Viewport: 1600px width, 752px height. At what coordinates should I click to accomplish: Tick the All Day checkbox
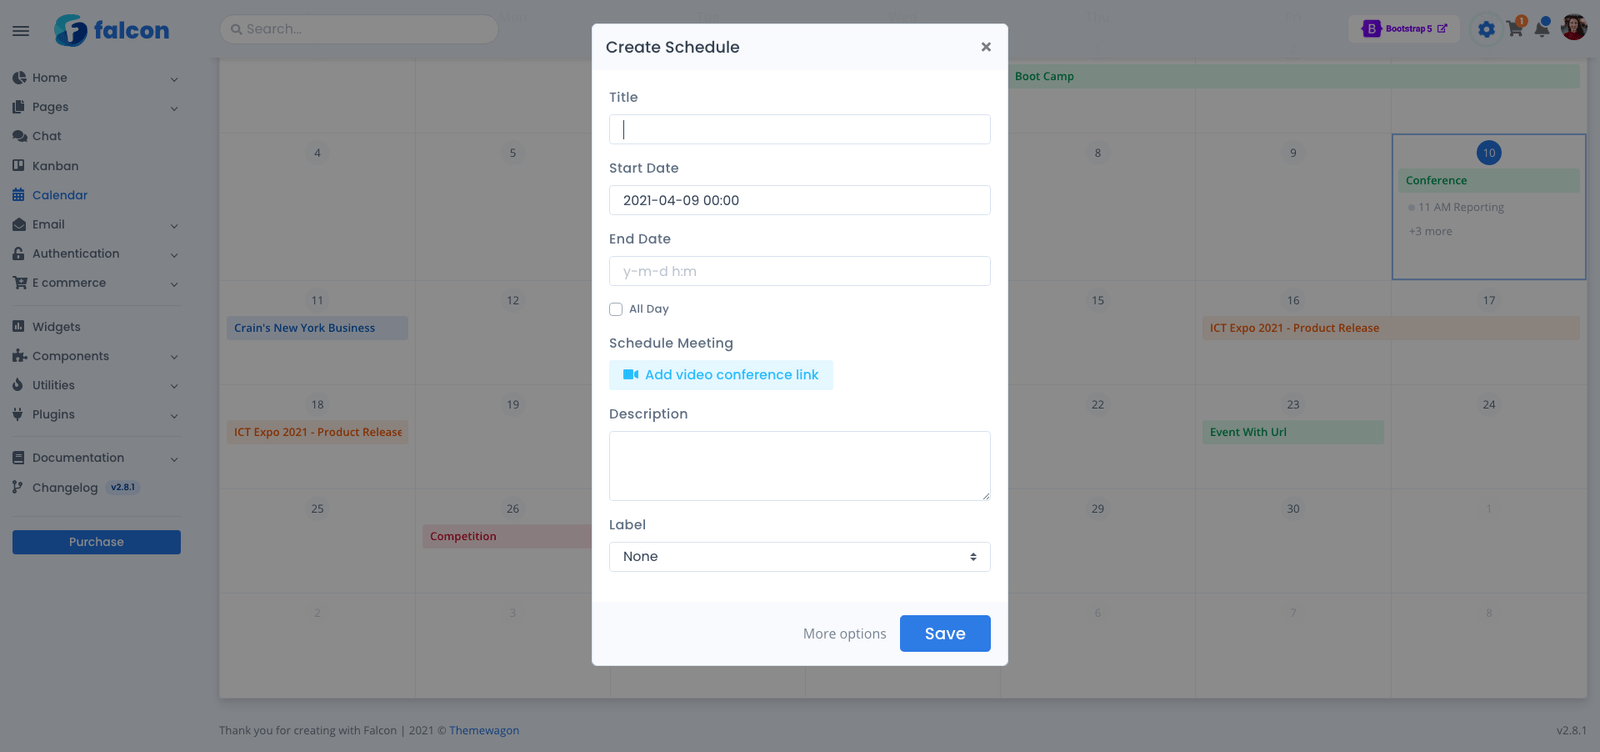616,310
